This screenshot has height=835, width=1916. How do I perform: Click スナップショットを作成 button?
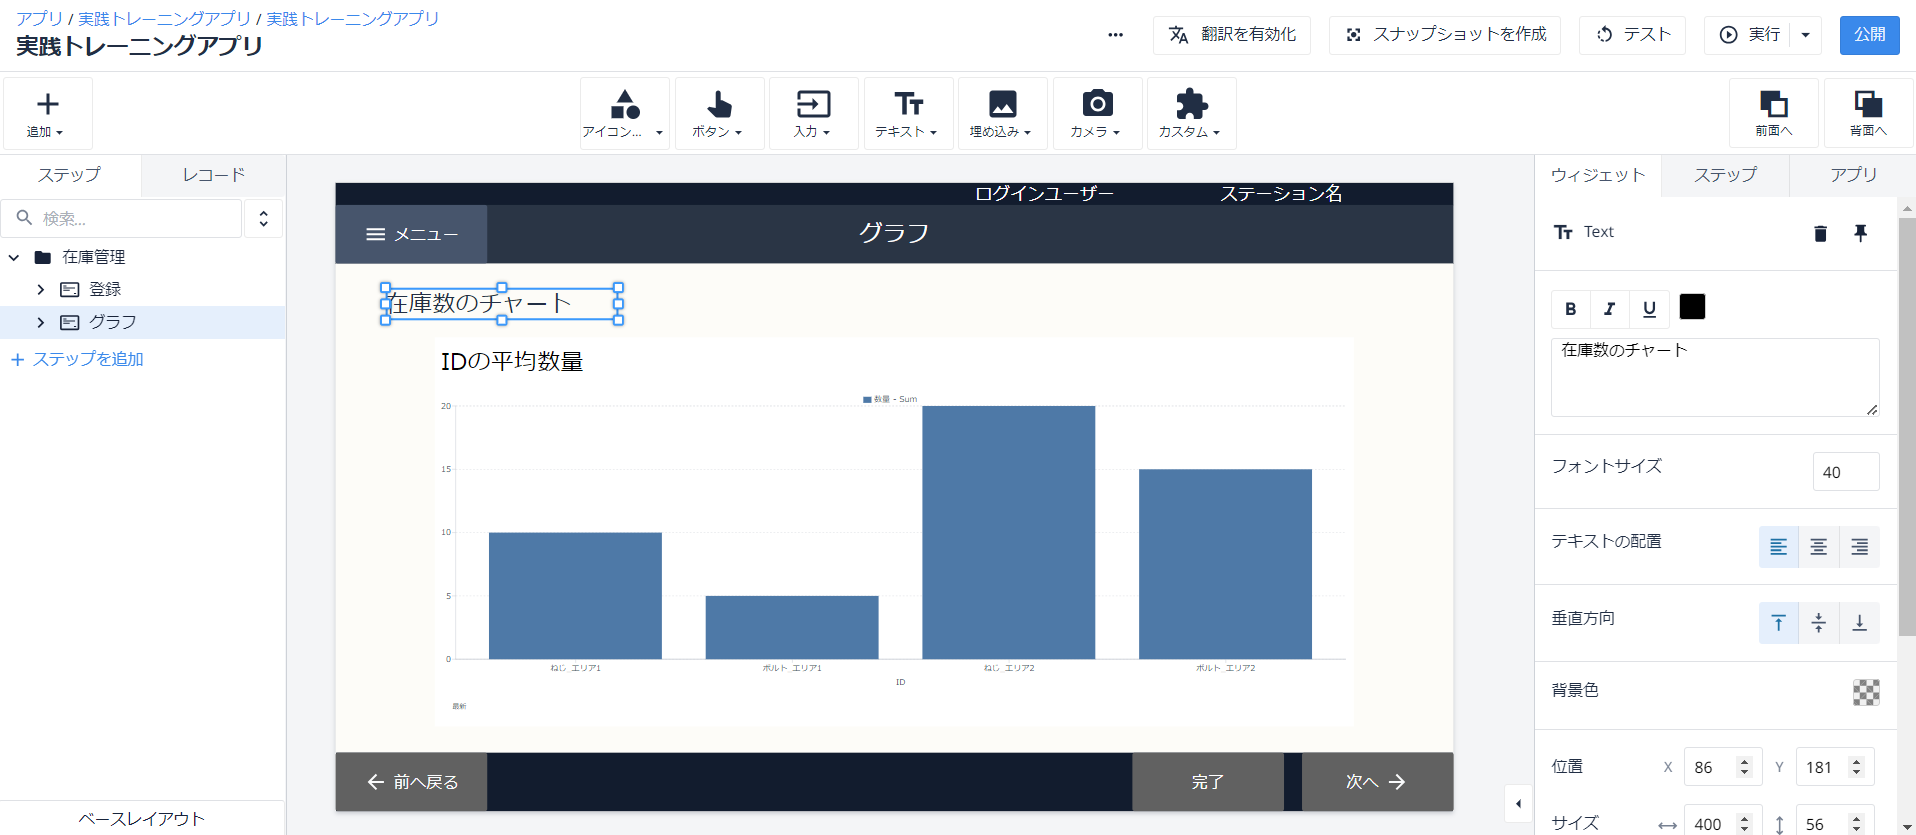pos(1445,35)
